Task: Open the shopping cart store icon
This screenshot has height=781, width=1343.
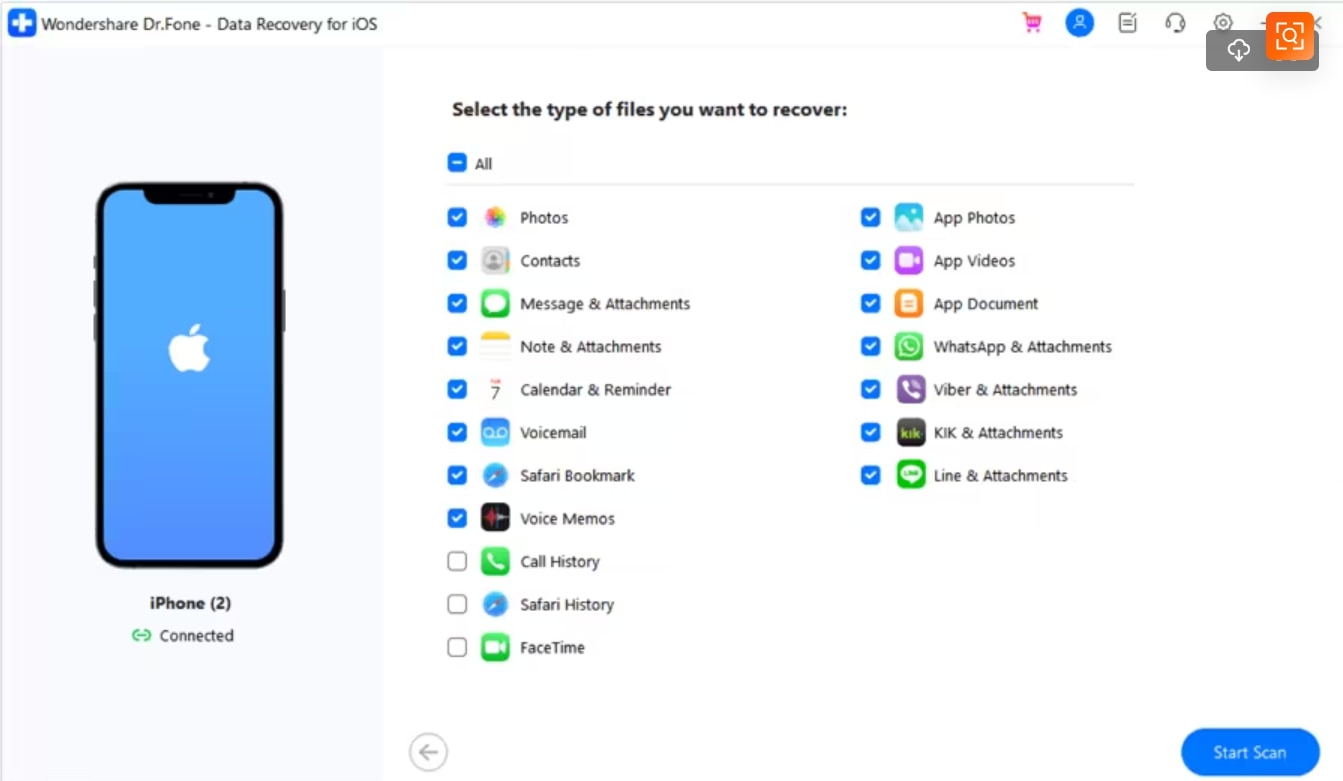Action: click(x=1031, y=22)
